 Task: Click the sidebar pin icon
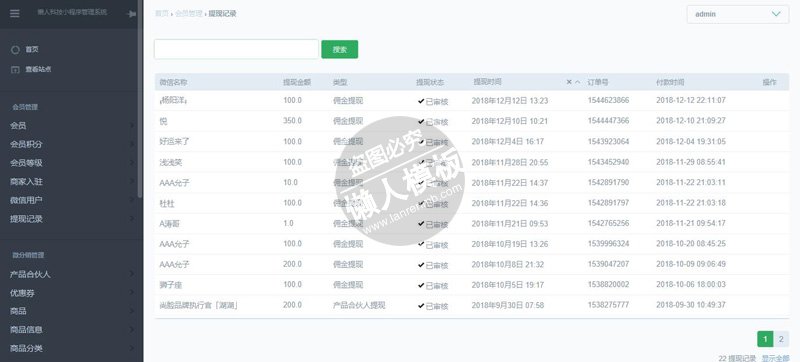pos(132,14)
